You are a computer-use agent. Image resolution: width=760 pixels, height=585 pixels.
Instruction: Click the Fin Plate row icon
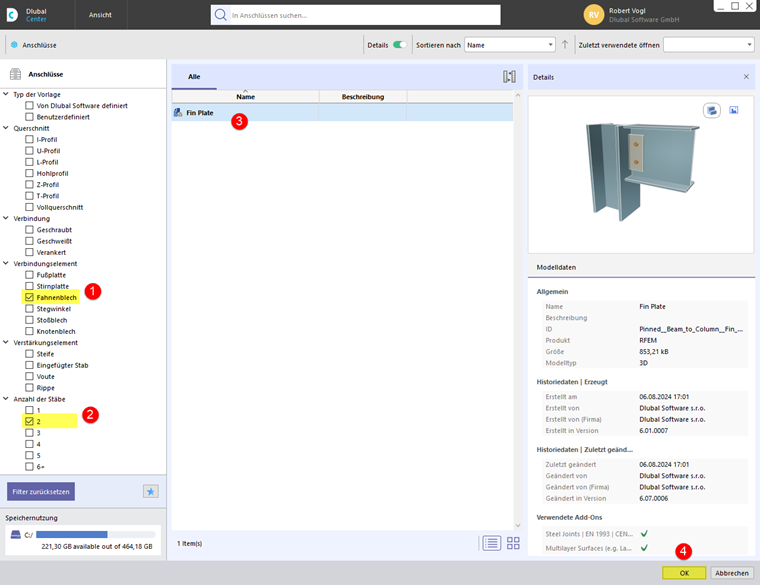click(x=178, y=112)
